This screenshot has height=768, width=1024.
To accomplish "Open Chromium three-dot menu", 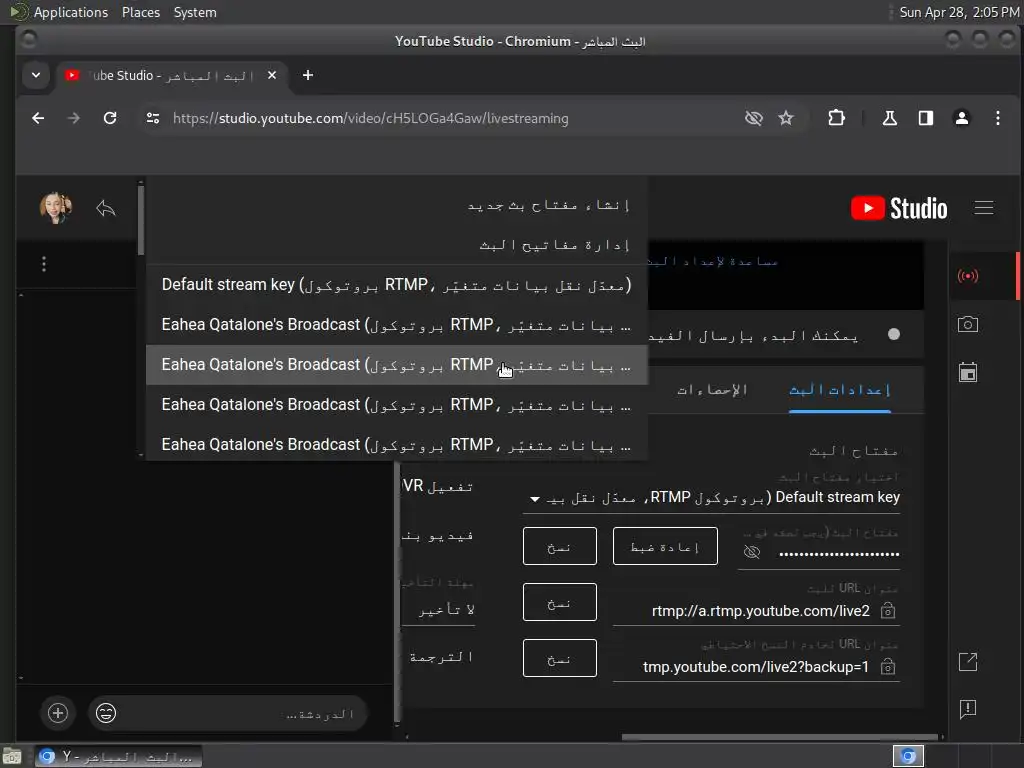I will coord(997,118).
